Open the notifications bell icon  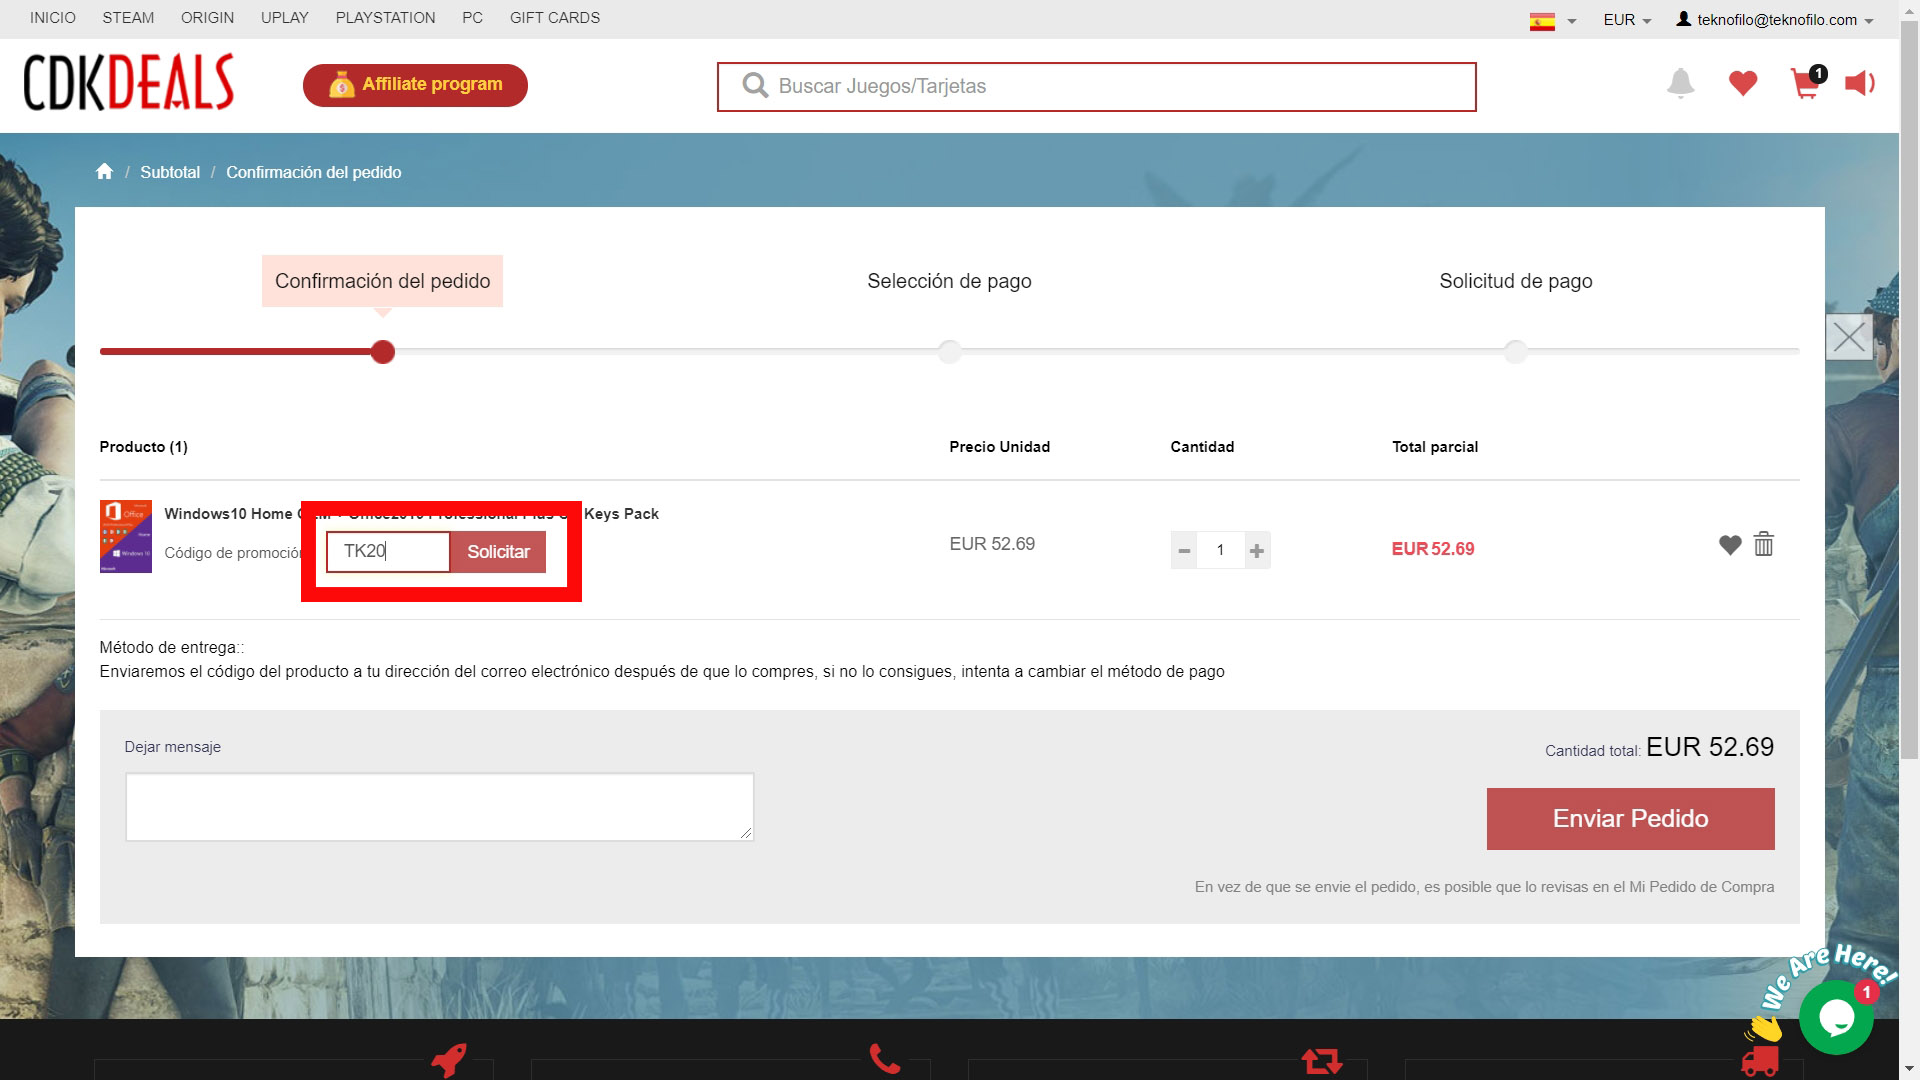1681,83
